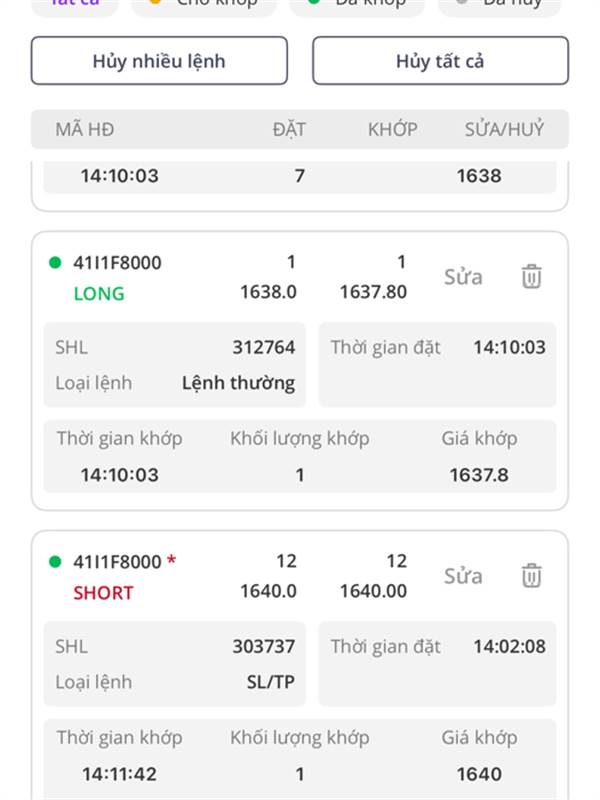Viewport: 600px width, 800px height.
Task: Tap the red asterisk next to SHORT 41I1F8000
Action: click(171, 561)
